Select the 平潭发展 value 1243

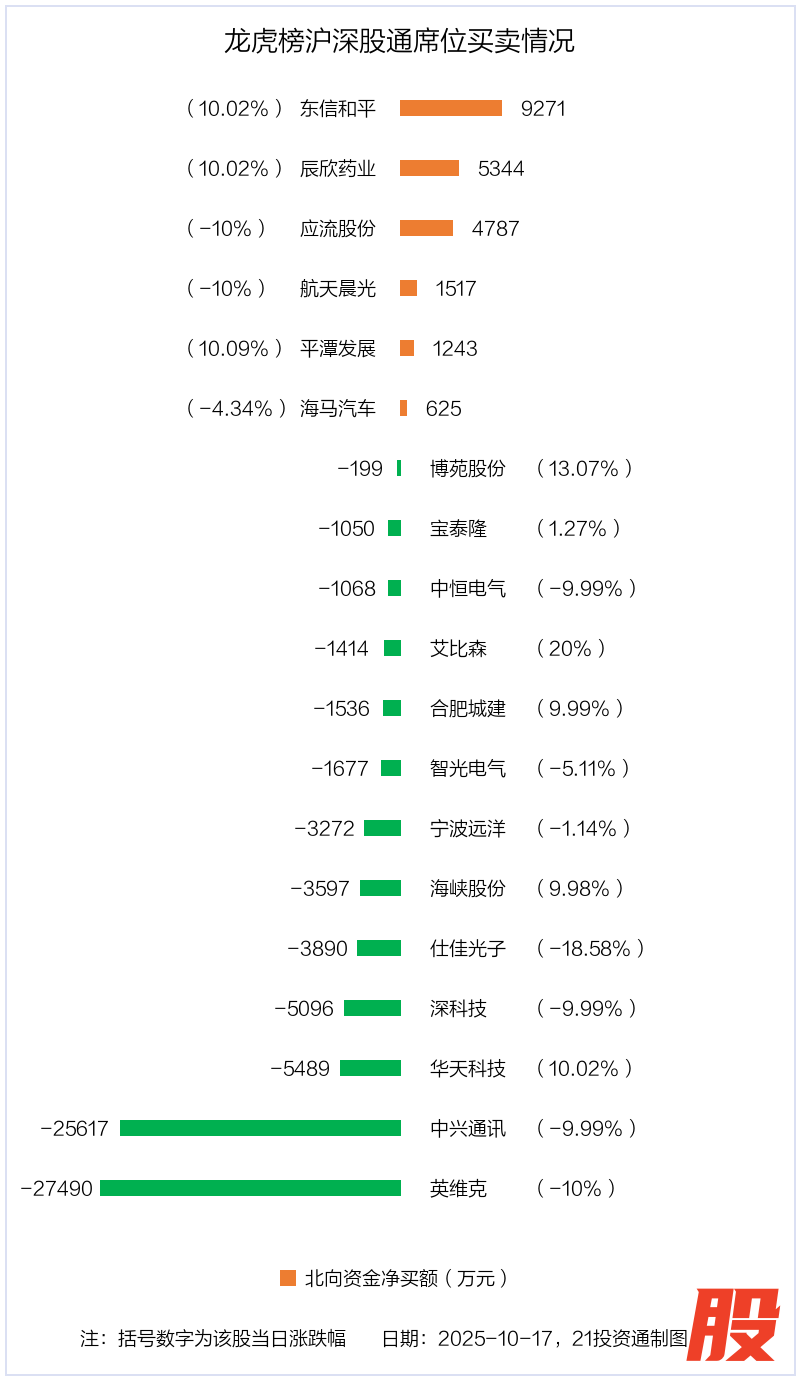pyautogui.click(x=455, y=348)
